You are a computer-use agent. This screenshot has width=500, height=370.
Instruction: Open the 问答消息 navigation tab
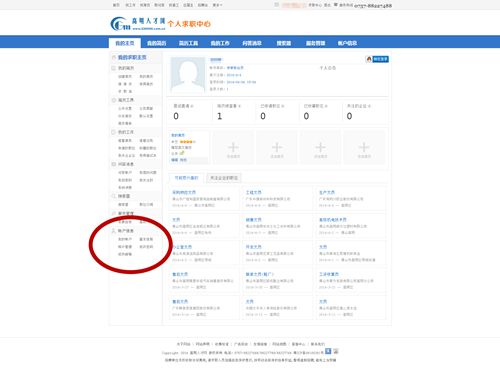pyautogui.click(x=252, y=43)
